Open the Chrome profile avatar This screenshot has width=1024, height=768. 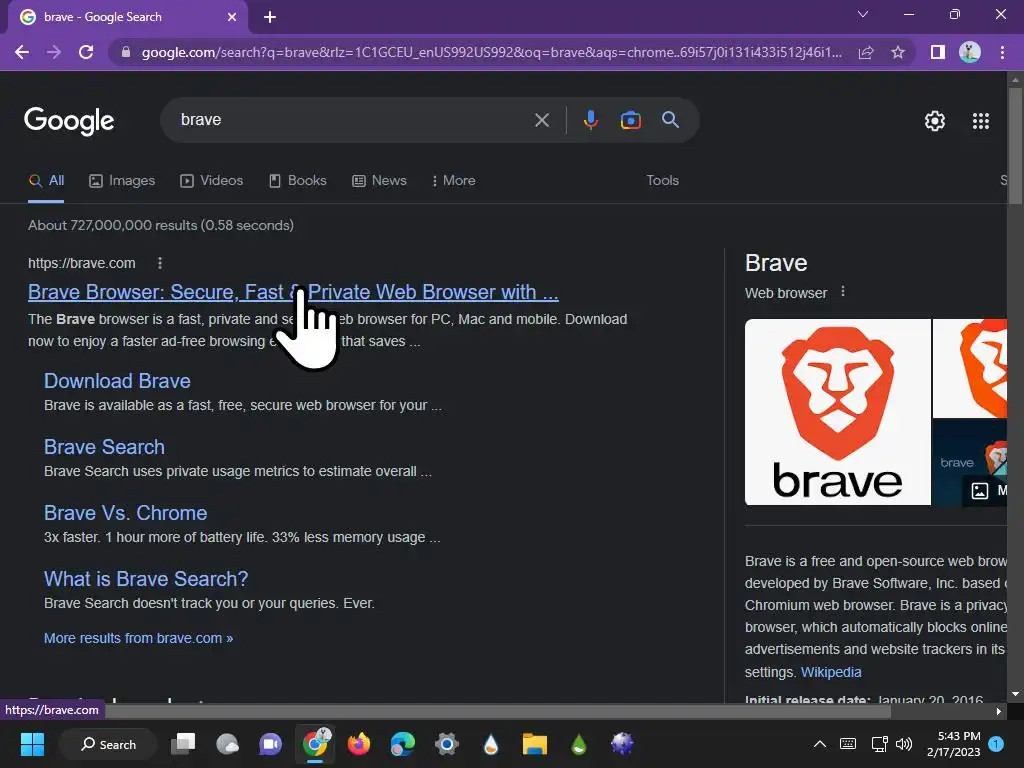(x=970, y=52)
